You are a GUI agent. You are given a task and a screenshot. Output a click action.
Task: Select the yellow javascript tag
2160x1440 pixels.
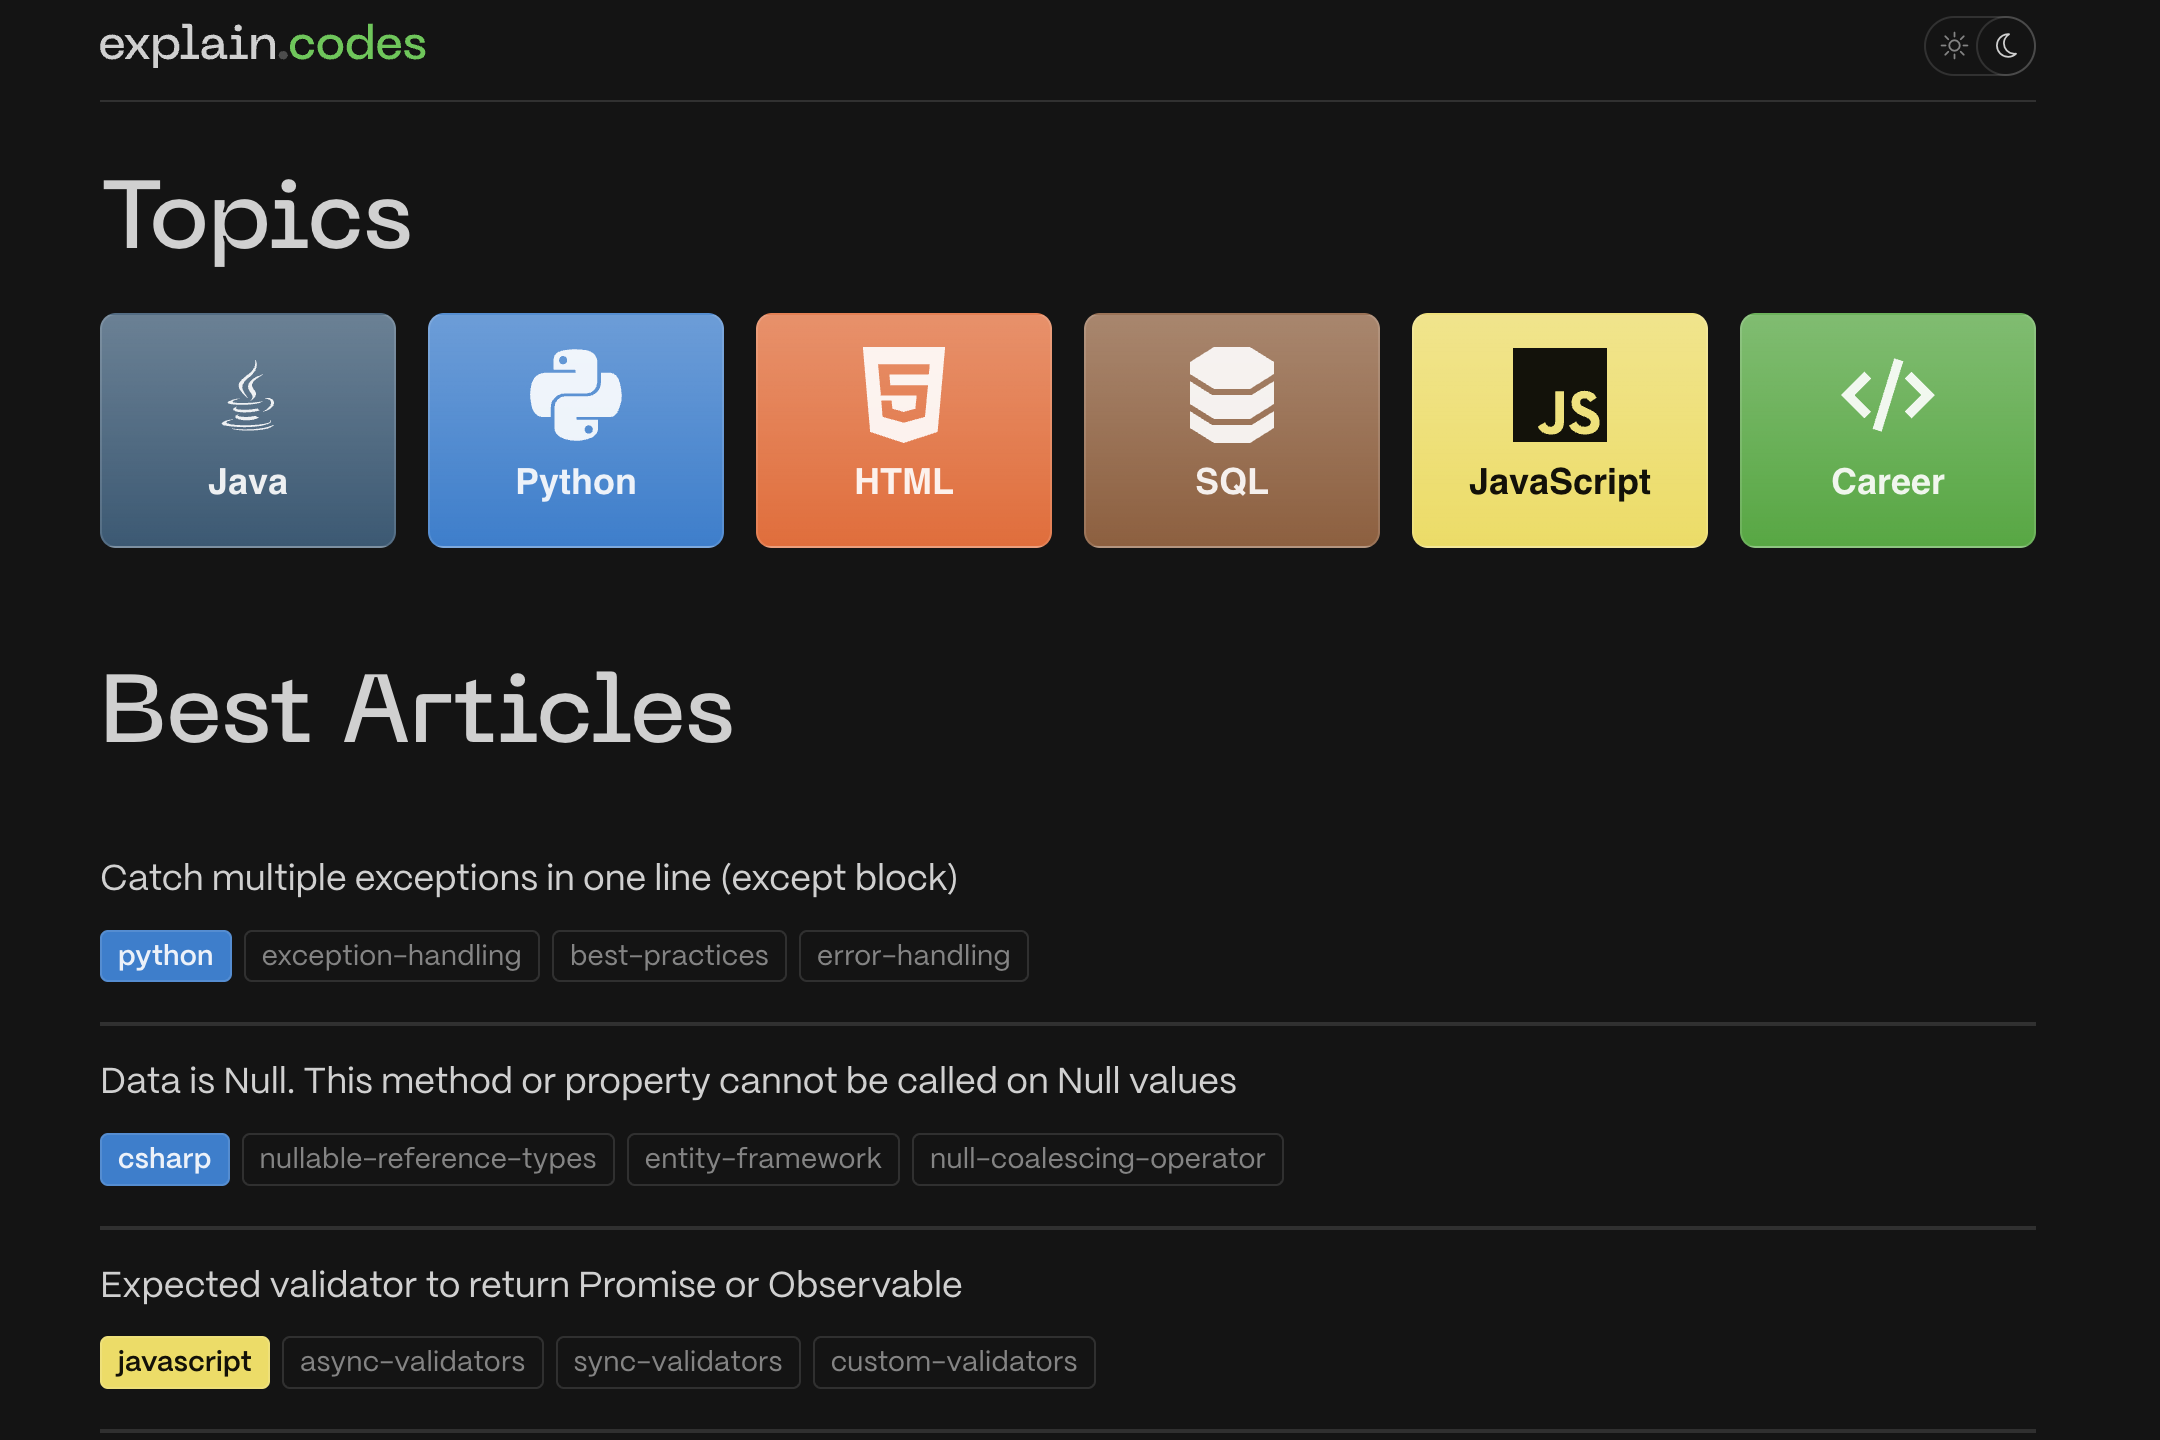click(x=185, y=1362)
